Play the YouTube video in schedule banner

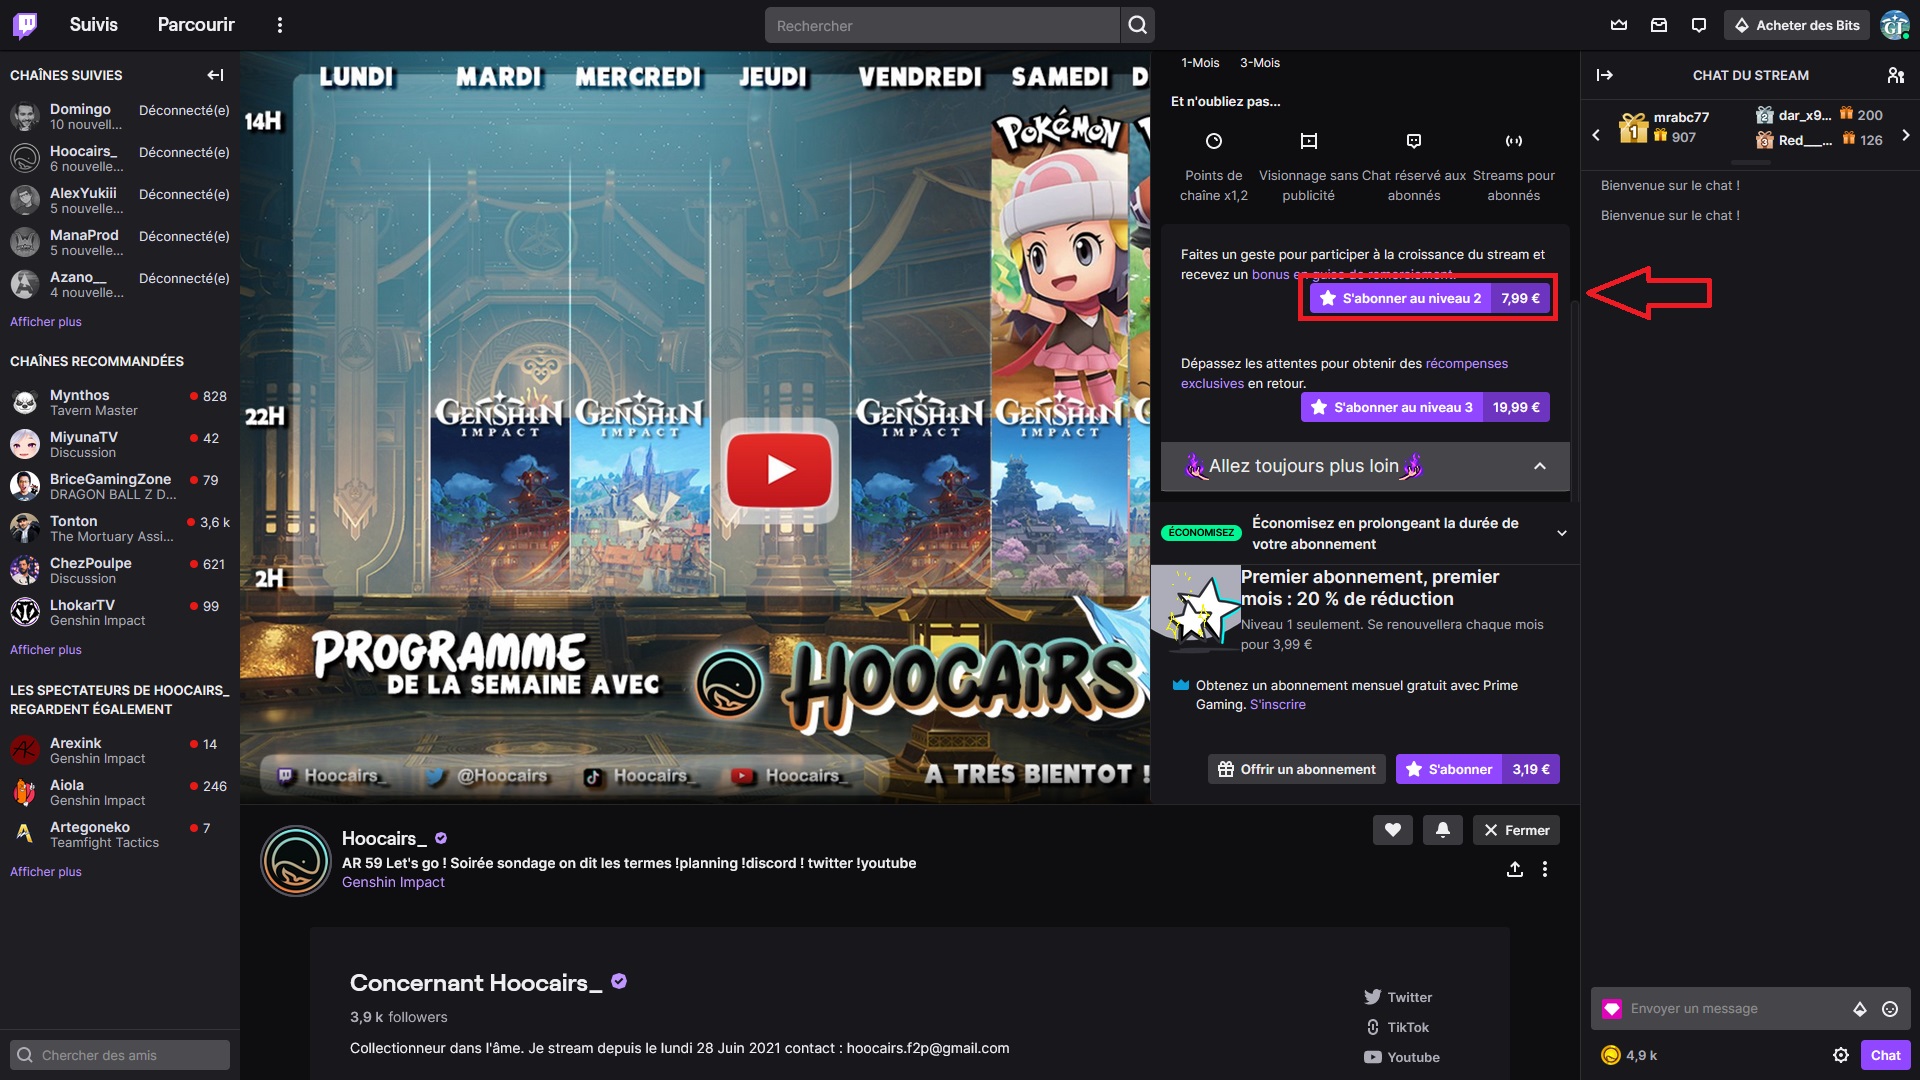[780, 469]
